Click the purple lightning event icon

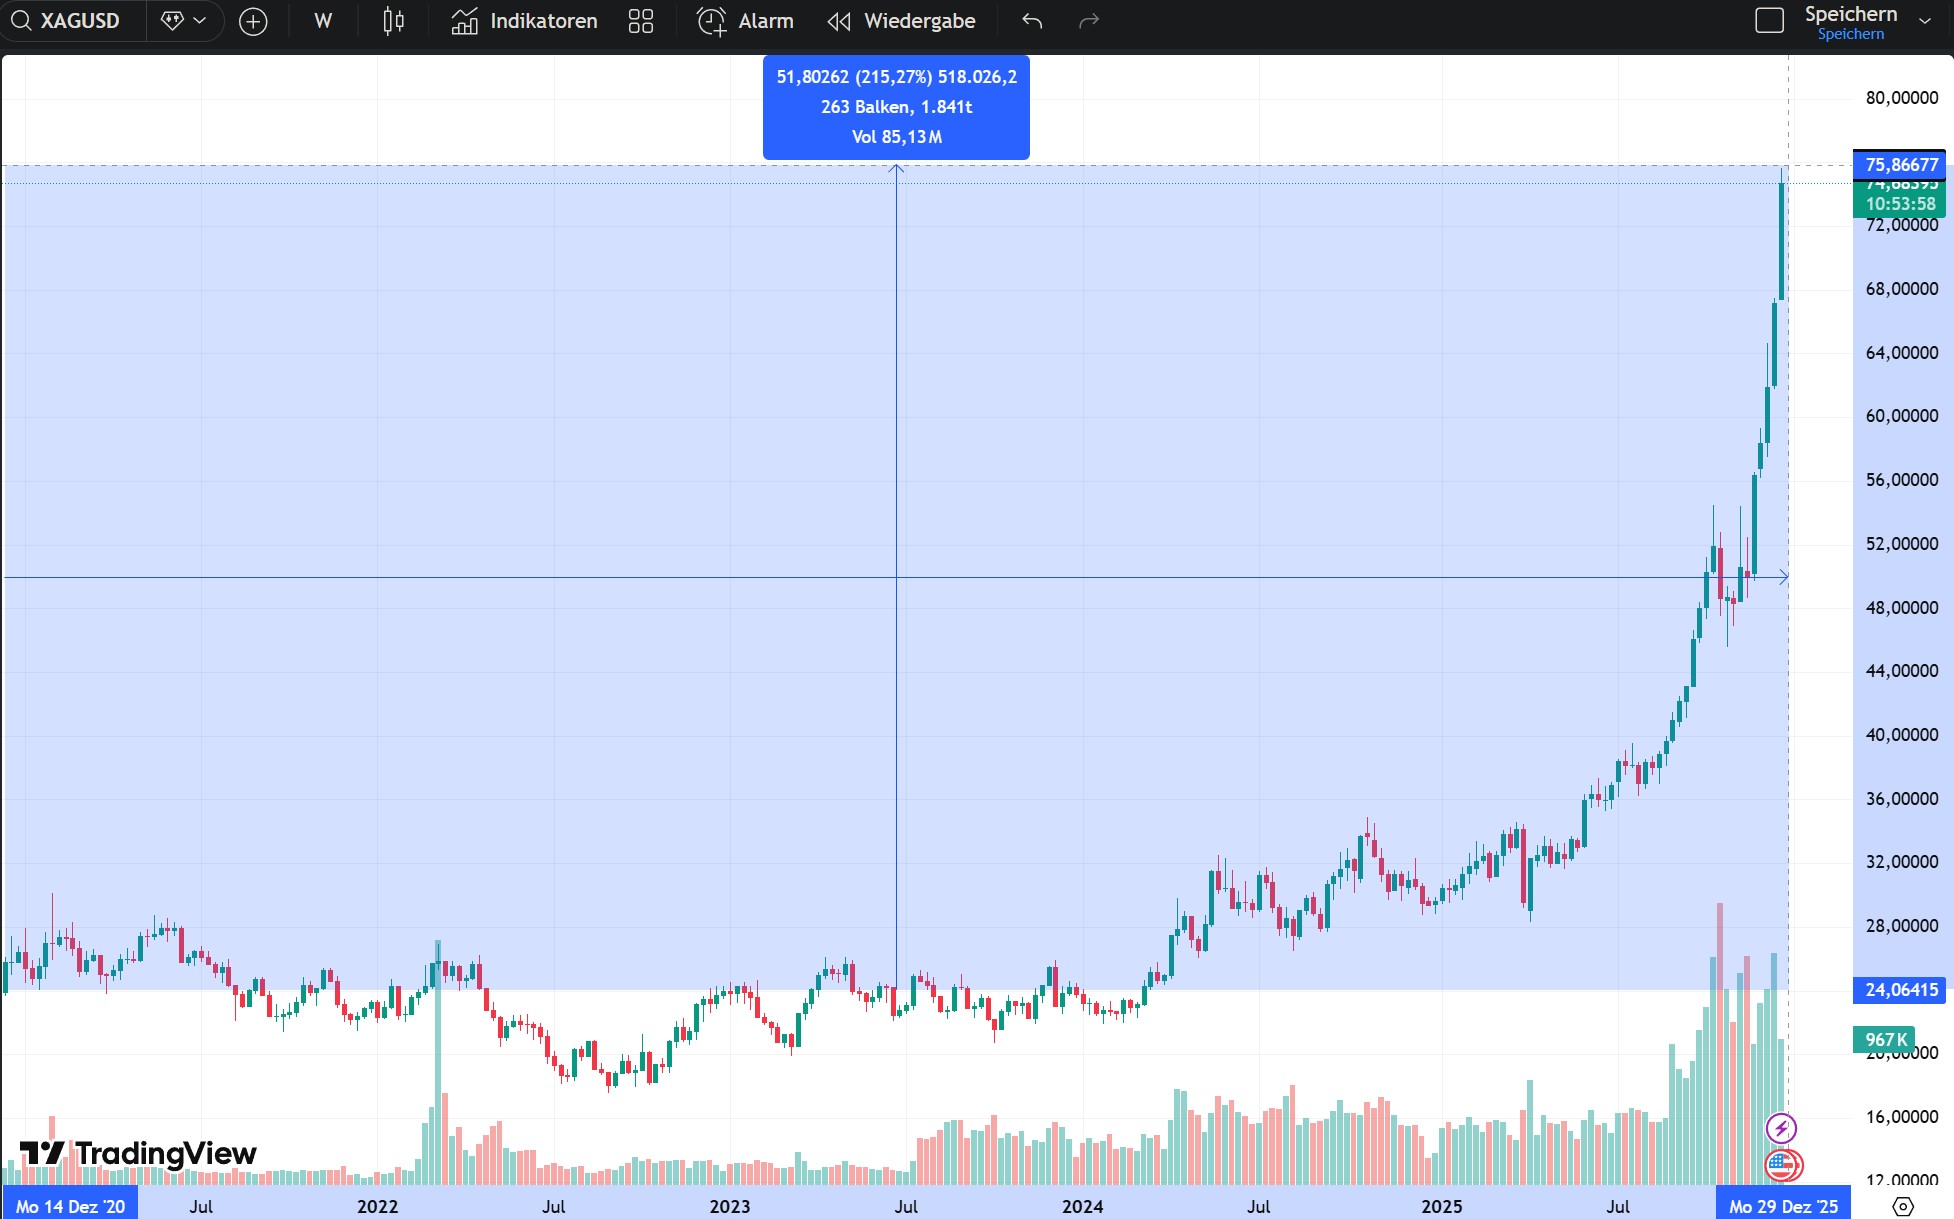[1781, 1129]
